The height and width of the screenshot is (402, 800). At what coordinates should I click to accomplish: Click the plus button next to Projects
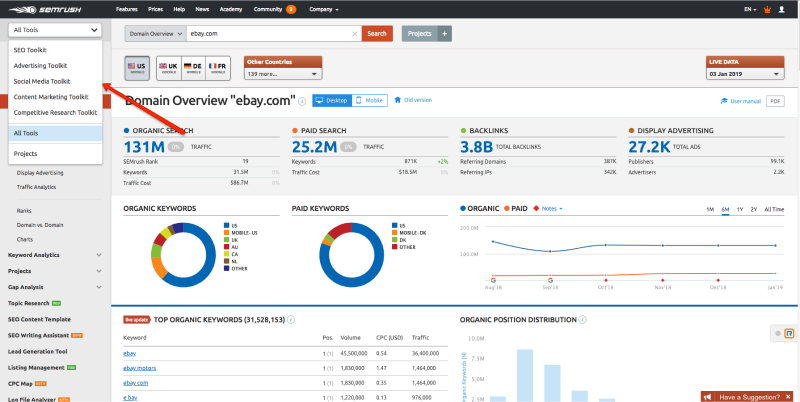445,33
